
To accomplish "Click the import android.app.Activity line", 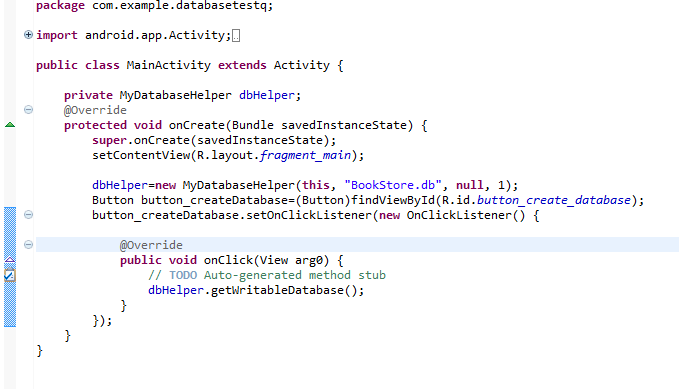I will tap(134, 35).
